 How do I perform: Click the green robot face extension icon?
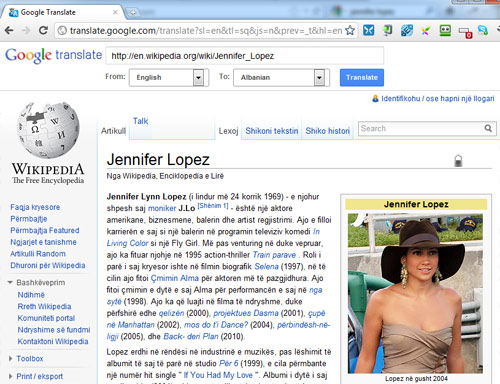click(445, 31)
